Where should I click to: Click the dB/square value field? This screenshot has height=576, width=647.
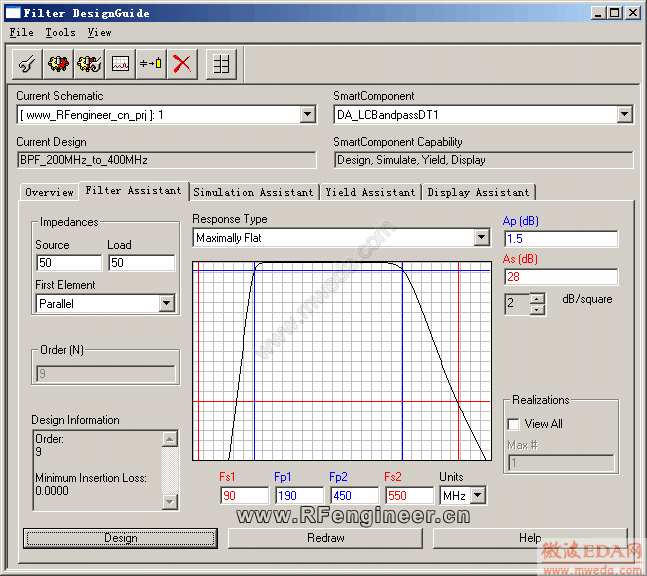point(517,304)
